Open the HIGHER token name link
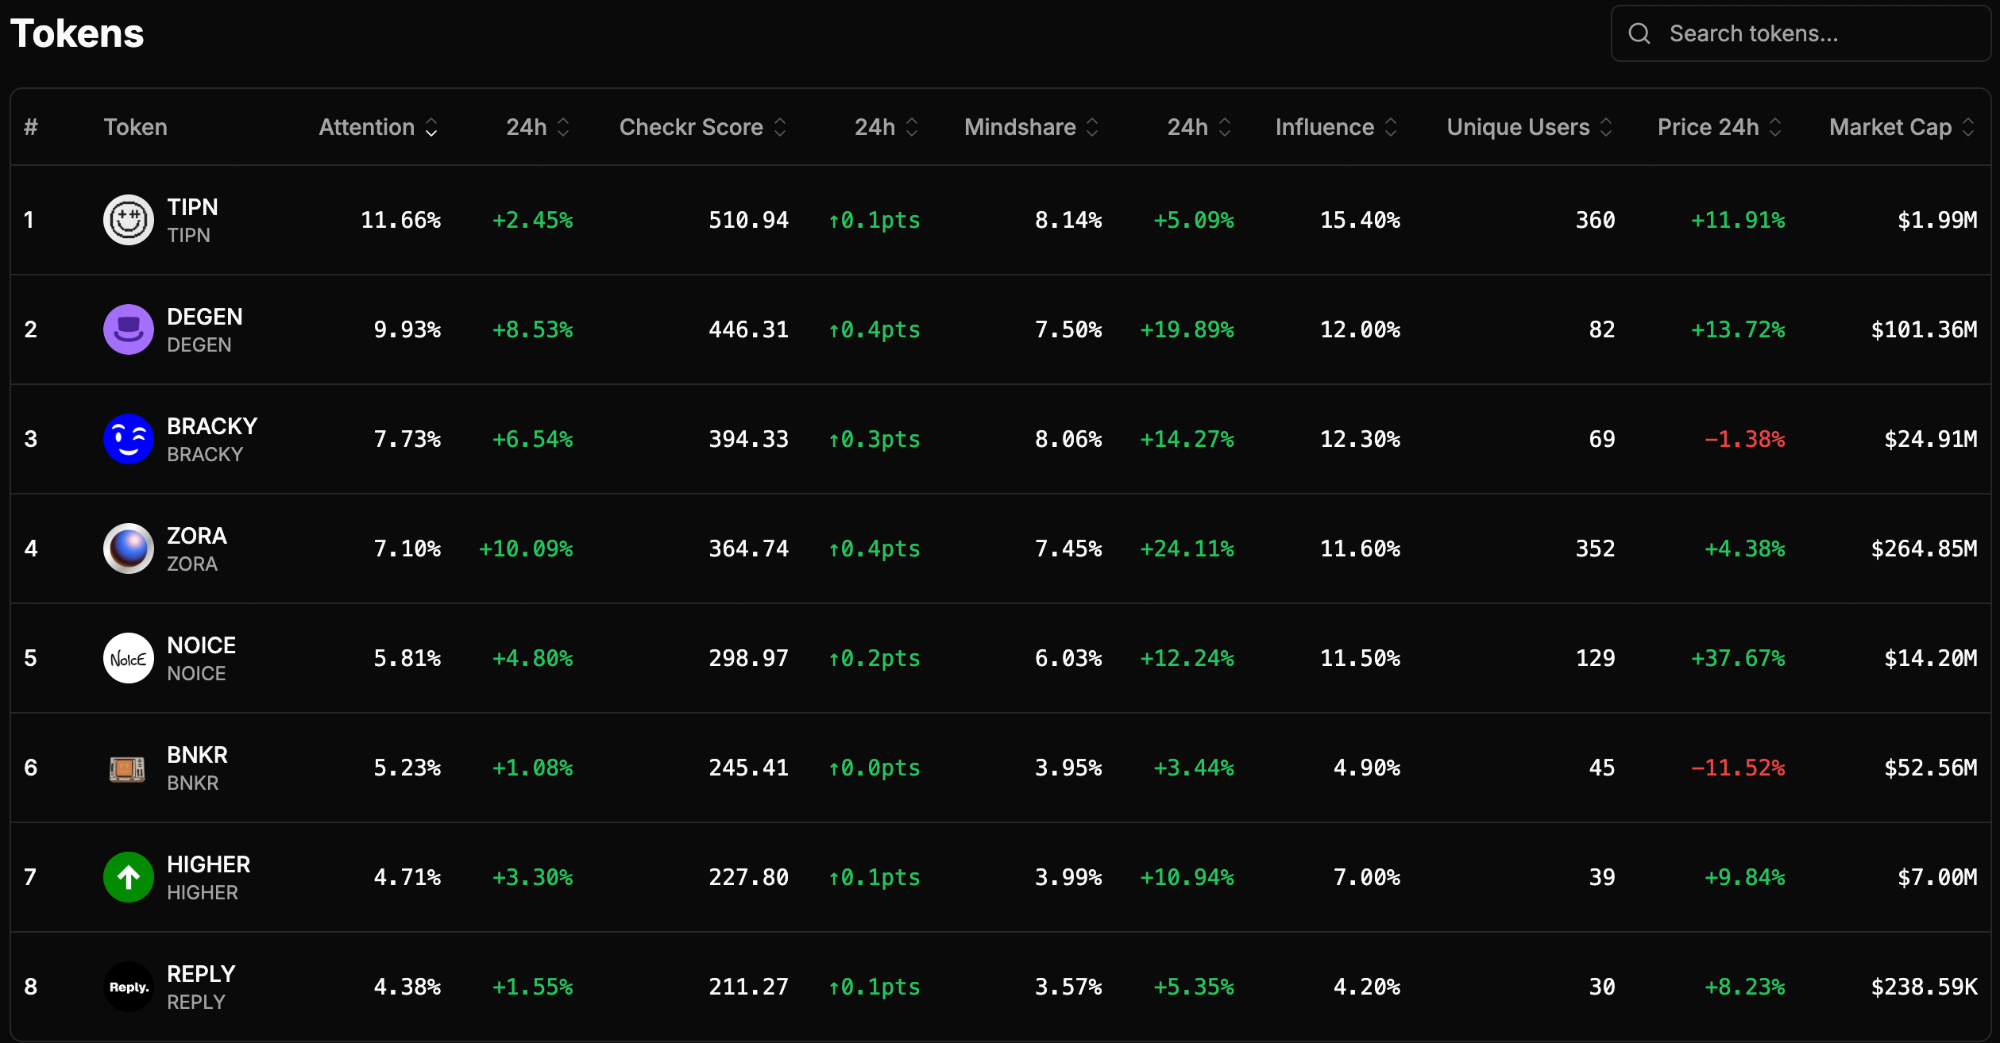This screenshot has width=2000, height=1043. tap(208, 864)
